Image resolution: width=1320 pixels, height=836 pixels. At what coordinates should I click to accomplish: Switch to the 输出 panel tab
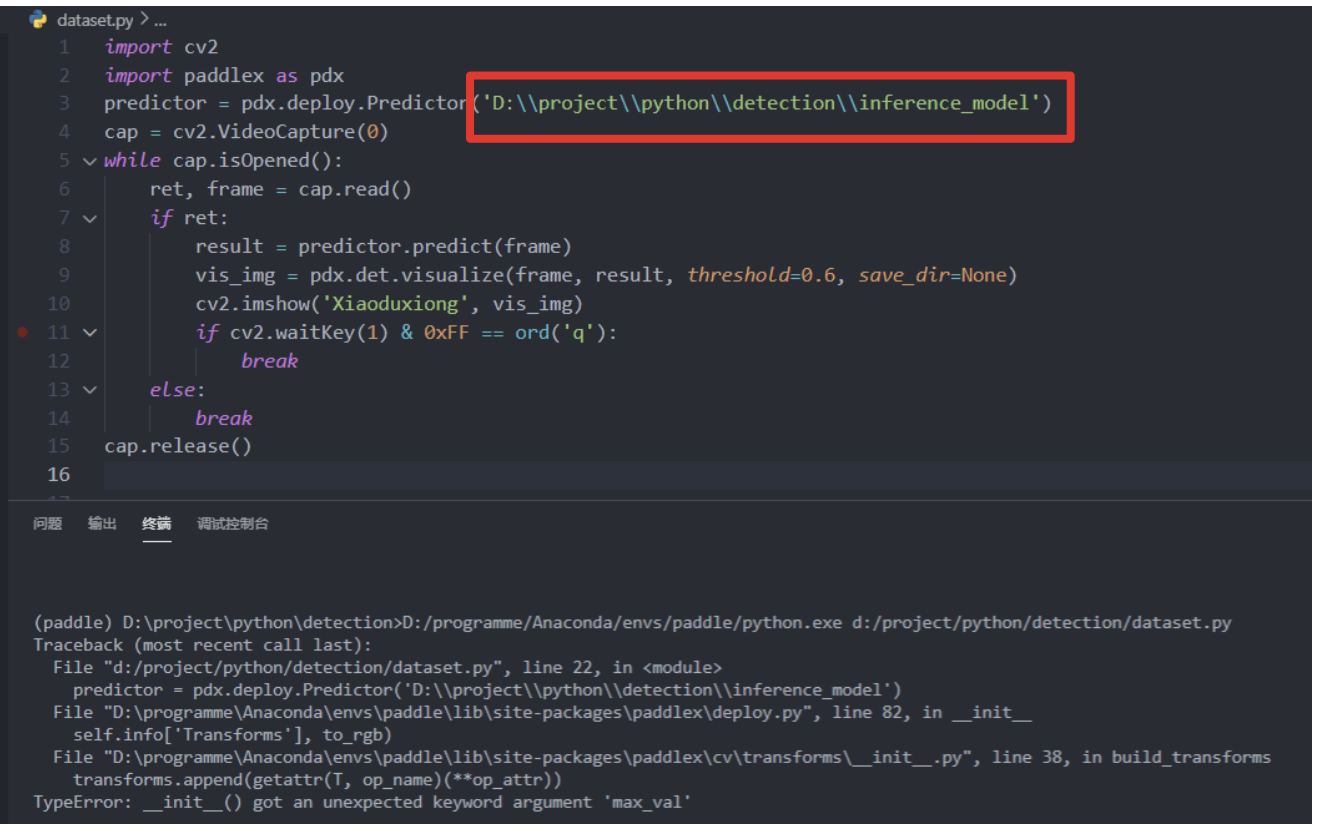click(x=101, y=523)
